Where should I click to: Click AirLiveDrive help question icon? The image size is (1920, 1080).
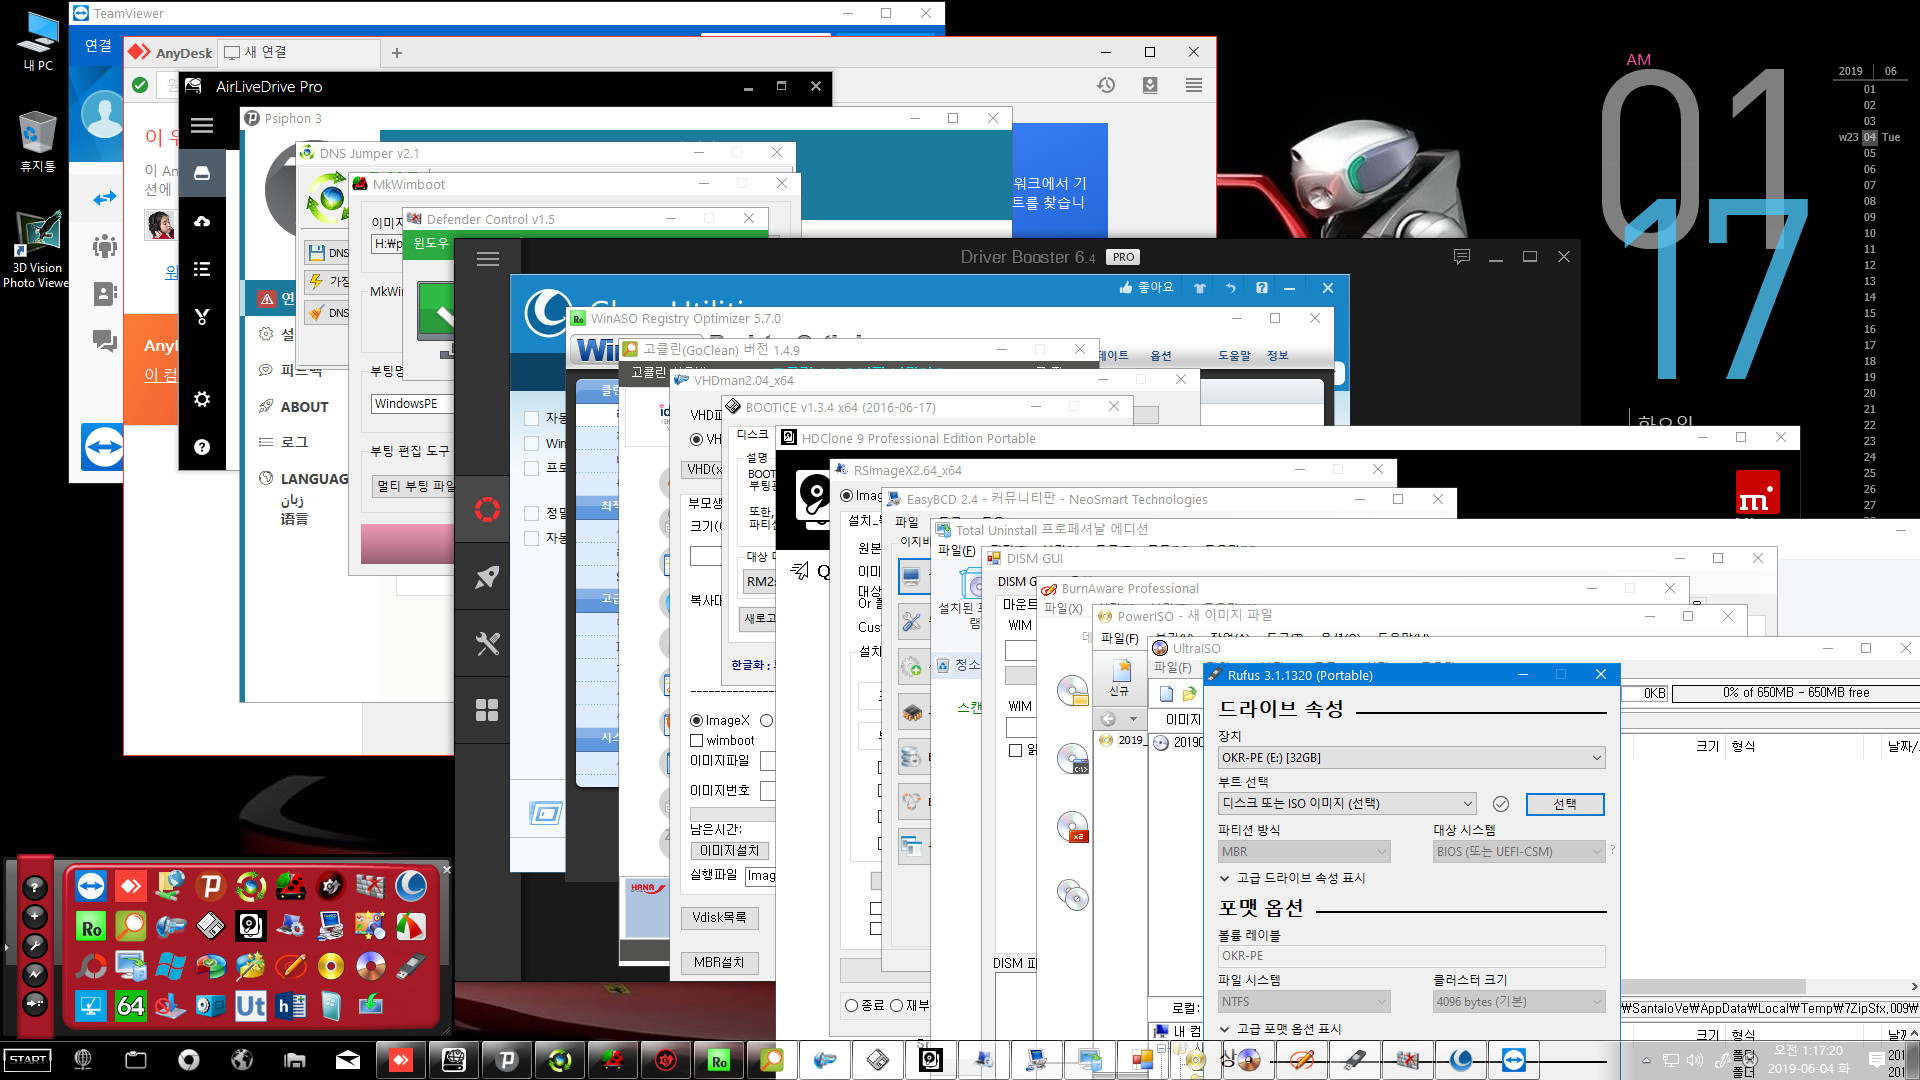(x=202, y=447)
